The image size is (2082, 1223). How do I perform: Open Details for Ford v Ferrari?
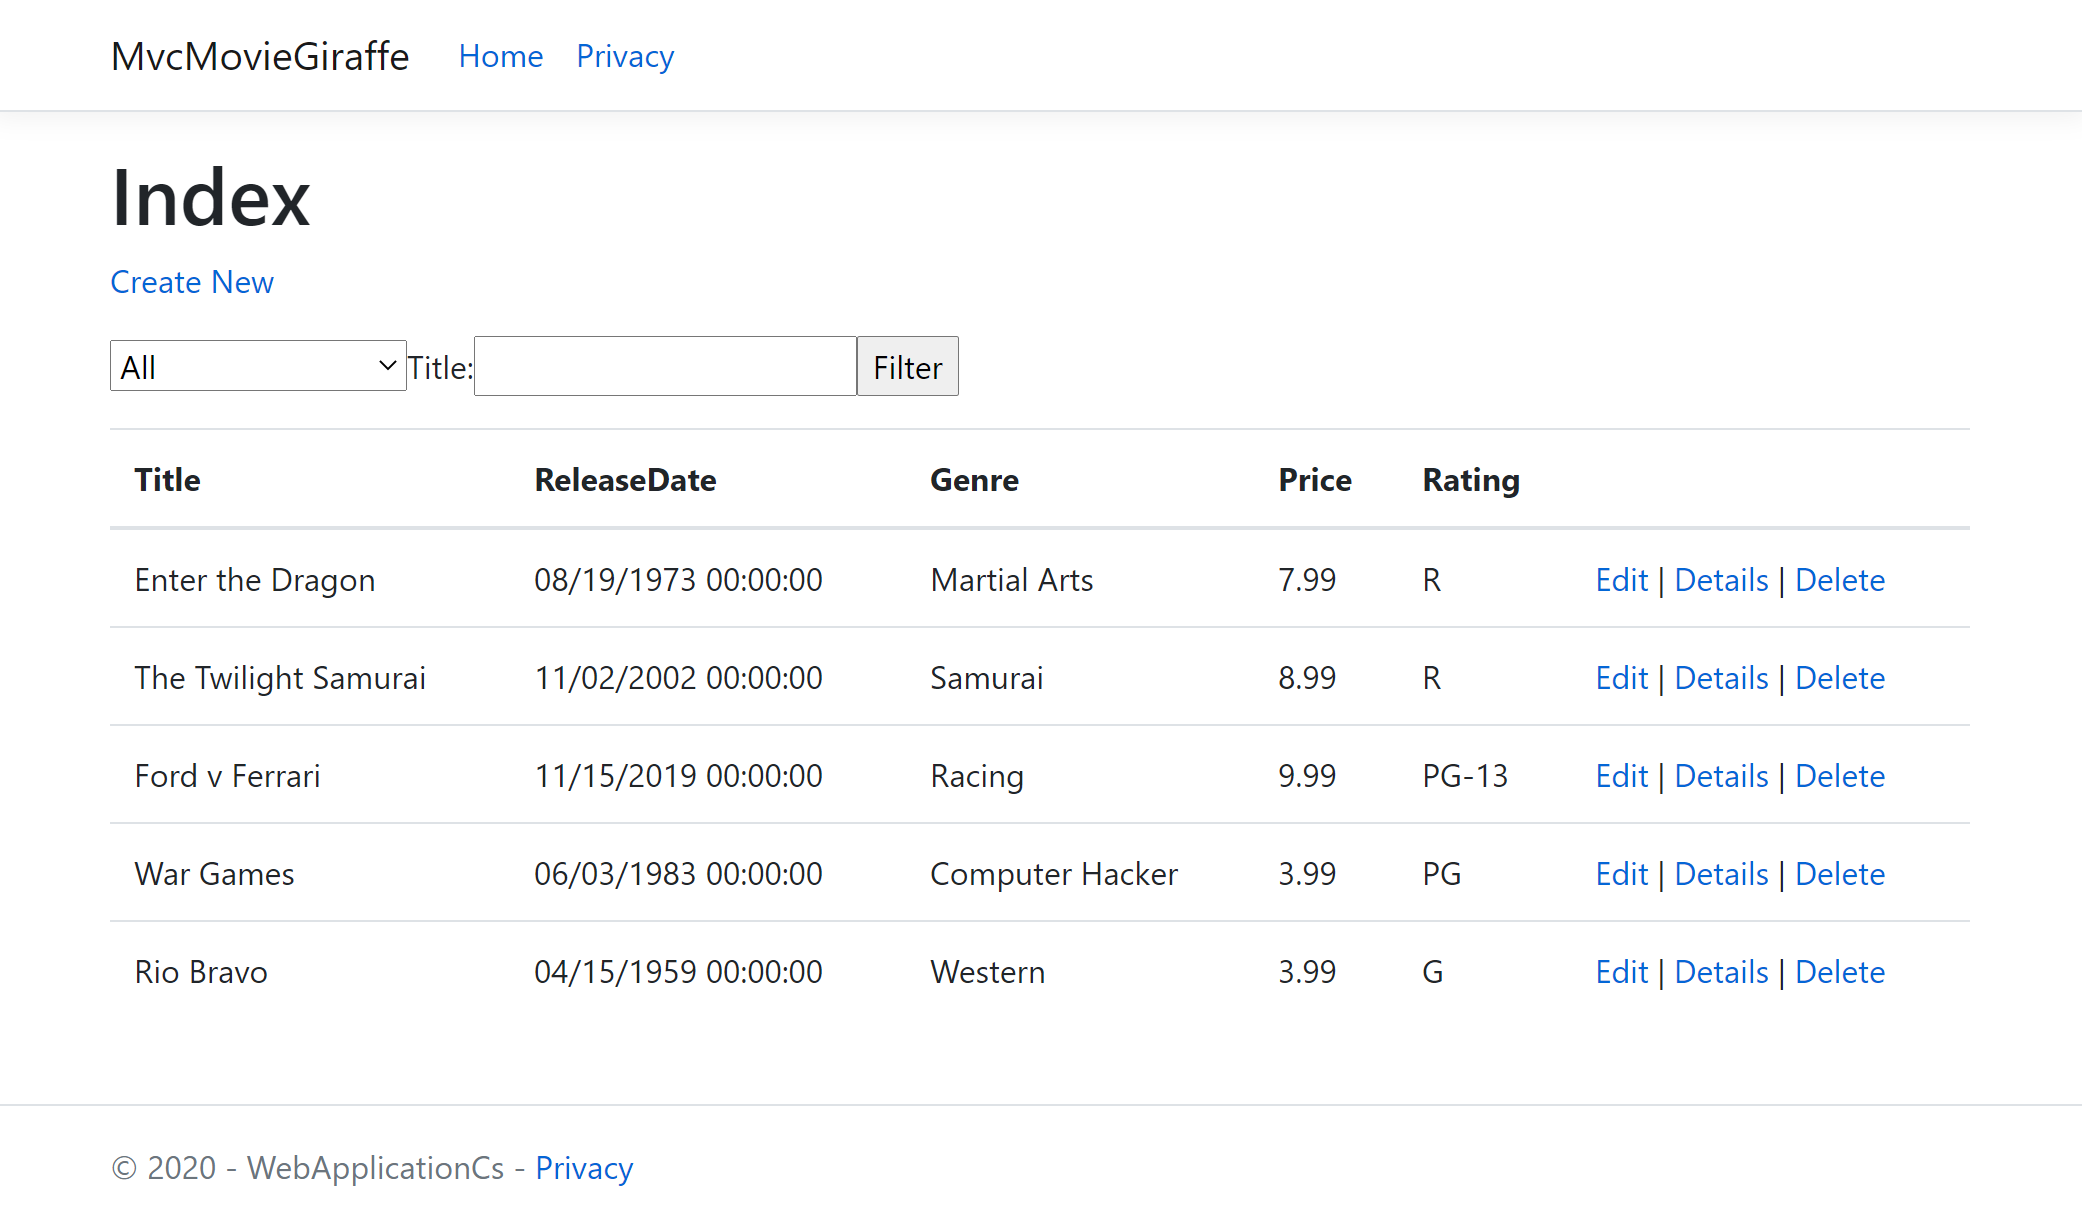(1721, 776)
